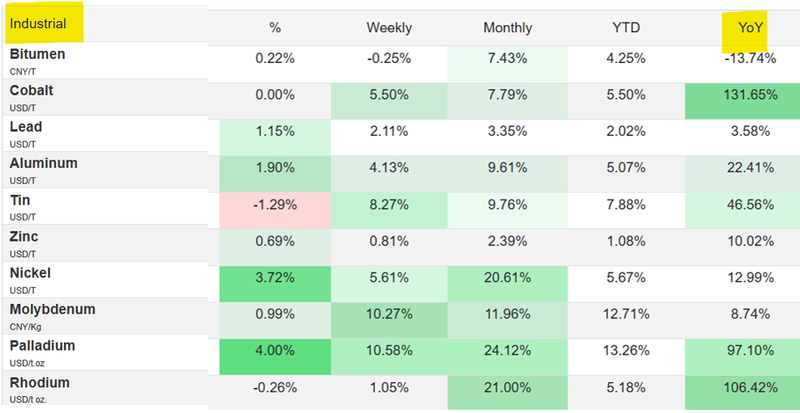Open the Rhodium commodity link
800x413 pixels.
pos(40,381)
